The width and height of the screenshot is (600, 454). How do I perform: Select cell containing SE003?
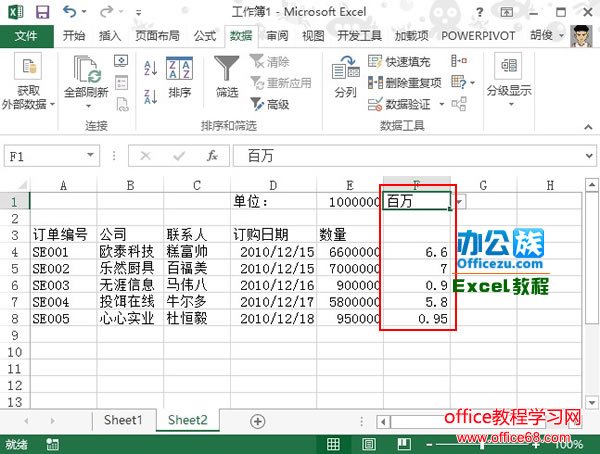[x=64, y=285]
